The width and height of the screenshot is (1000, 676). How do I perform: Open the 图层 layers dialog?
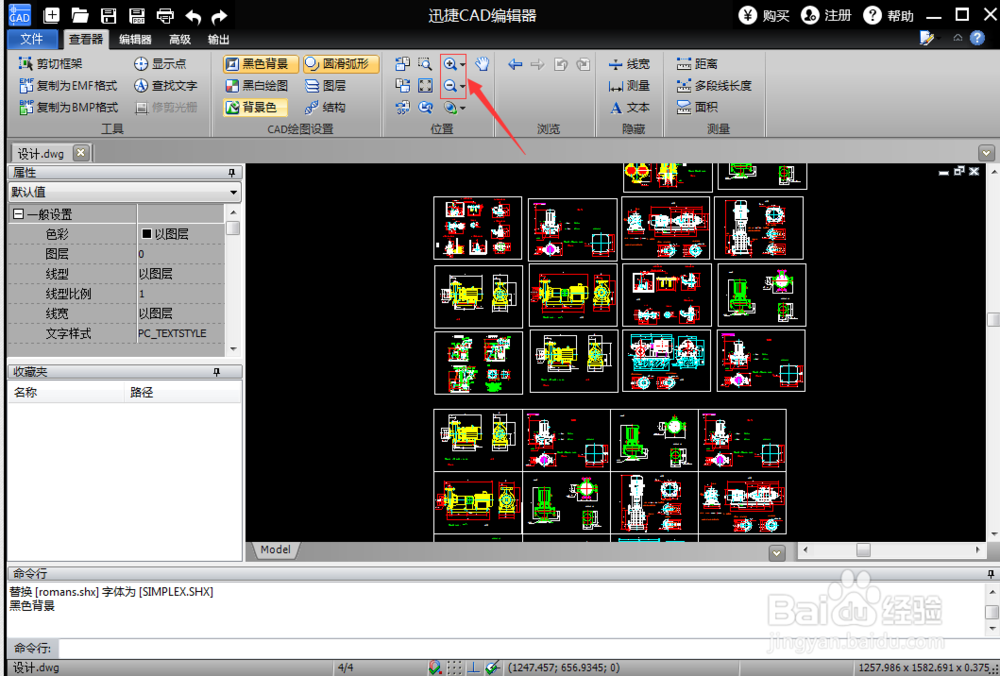[x=325, y=85]
